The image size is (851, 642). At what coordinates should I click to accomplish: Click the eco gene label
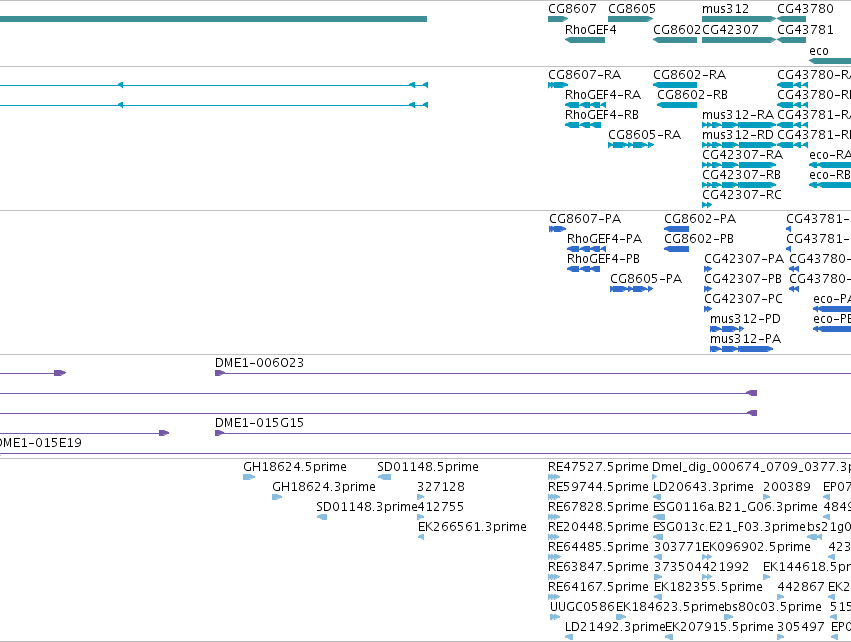click(818, 51)
